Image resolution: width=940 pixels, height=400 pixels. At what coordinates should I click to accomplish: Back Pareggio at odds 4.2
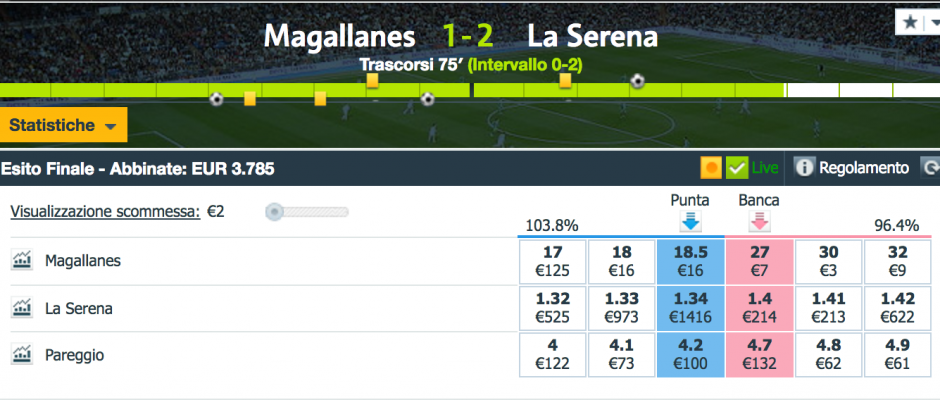click(691, 355)
